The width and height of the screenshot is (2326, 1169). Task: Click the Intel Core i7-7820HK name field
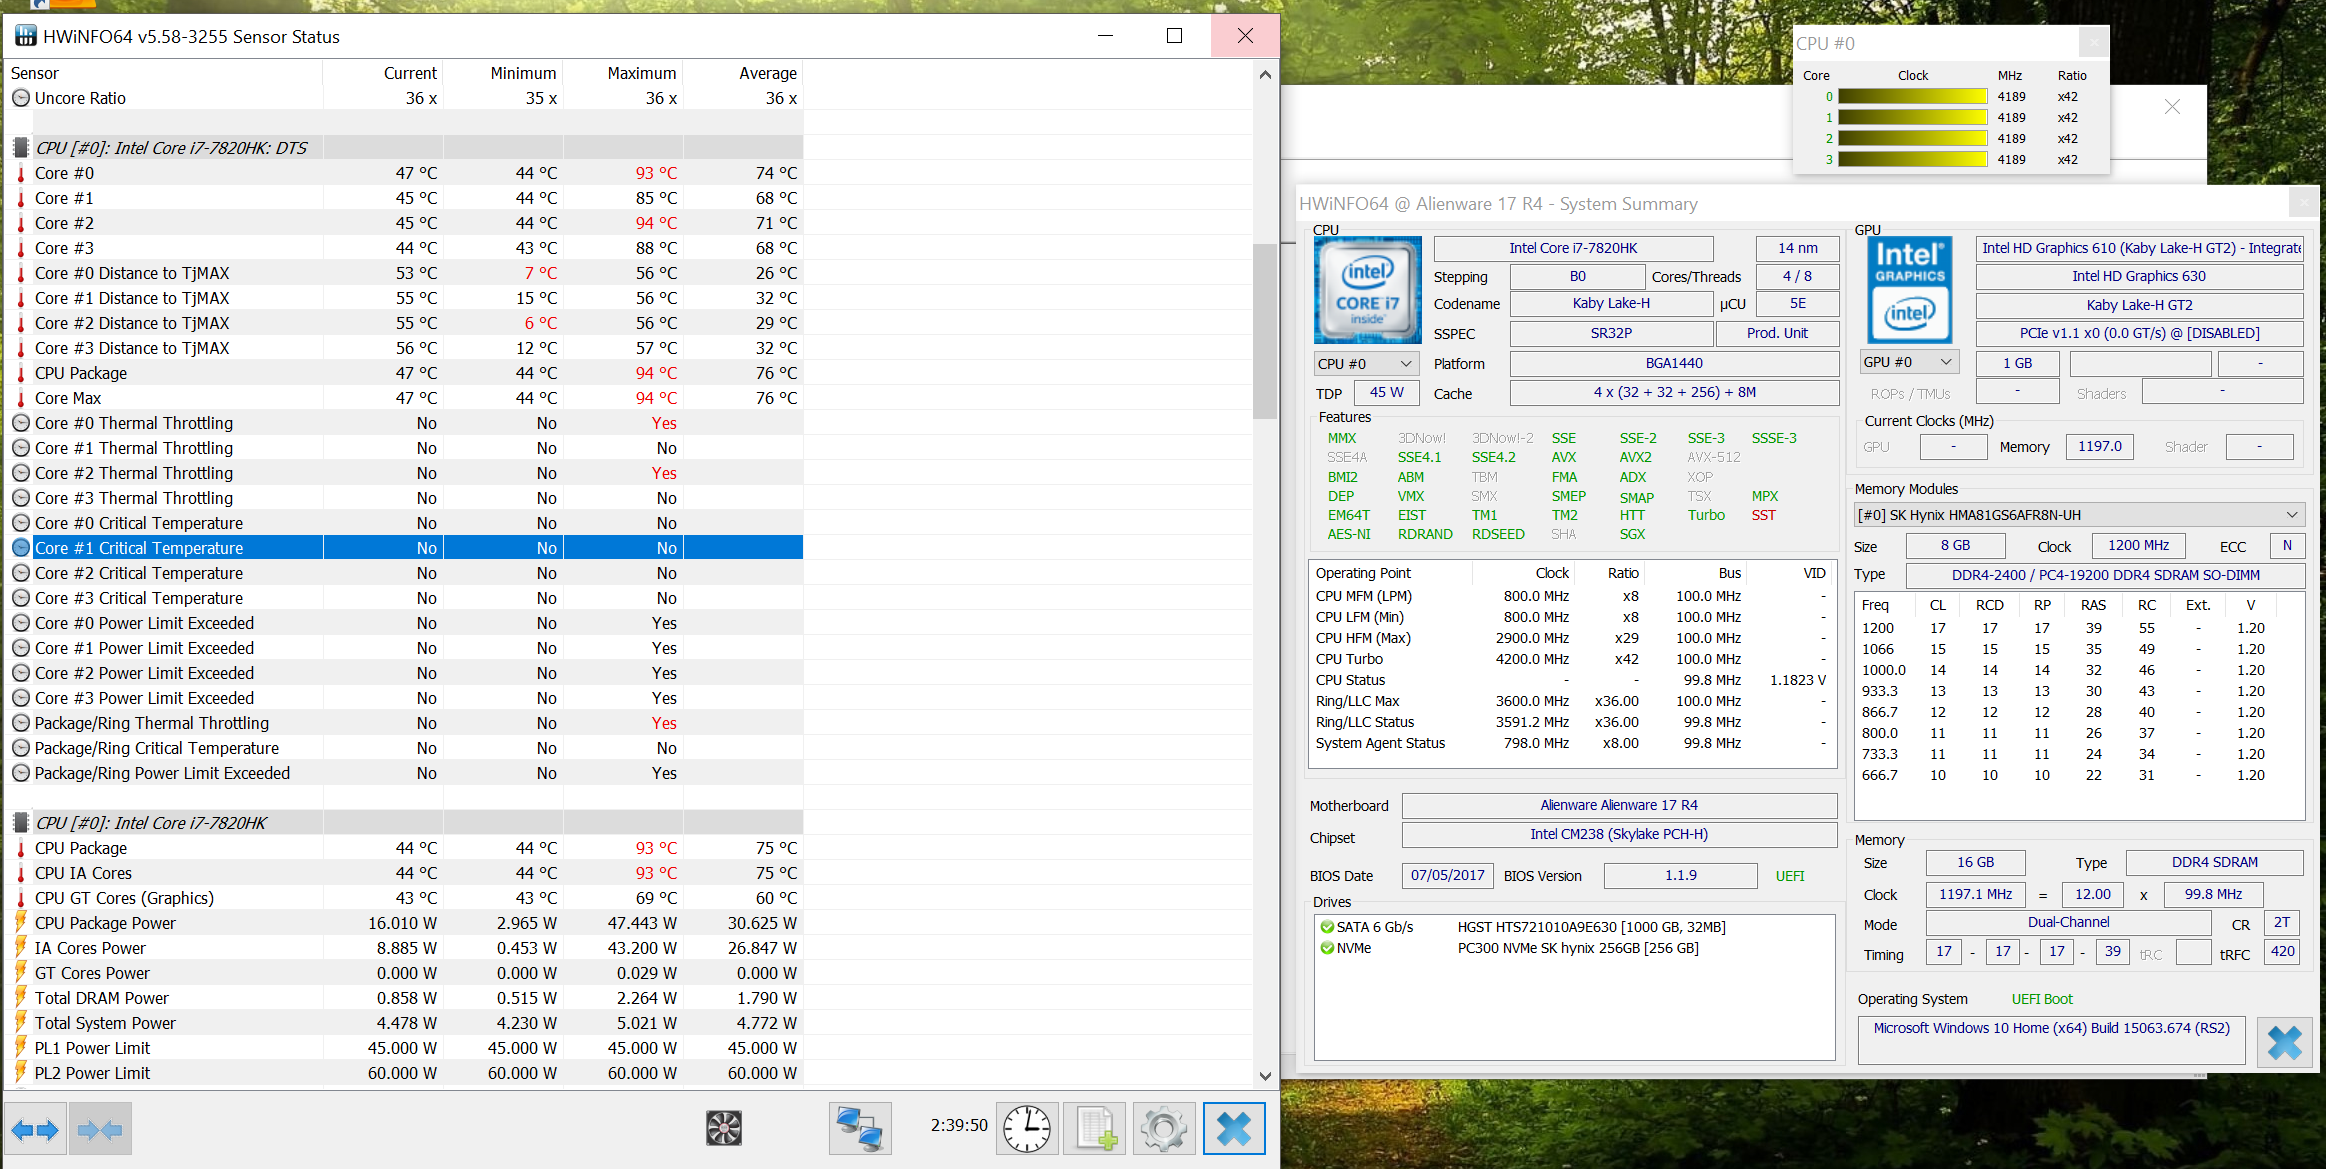[x=1573, y=248]
